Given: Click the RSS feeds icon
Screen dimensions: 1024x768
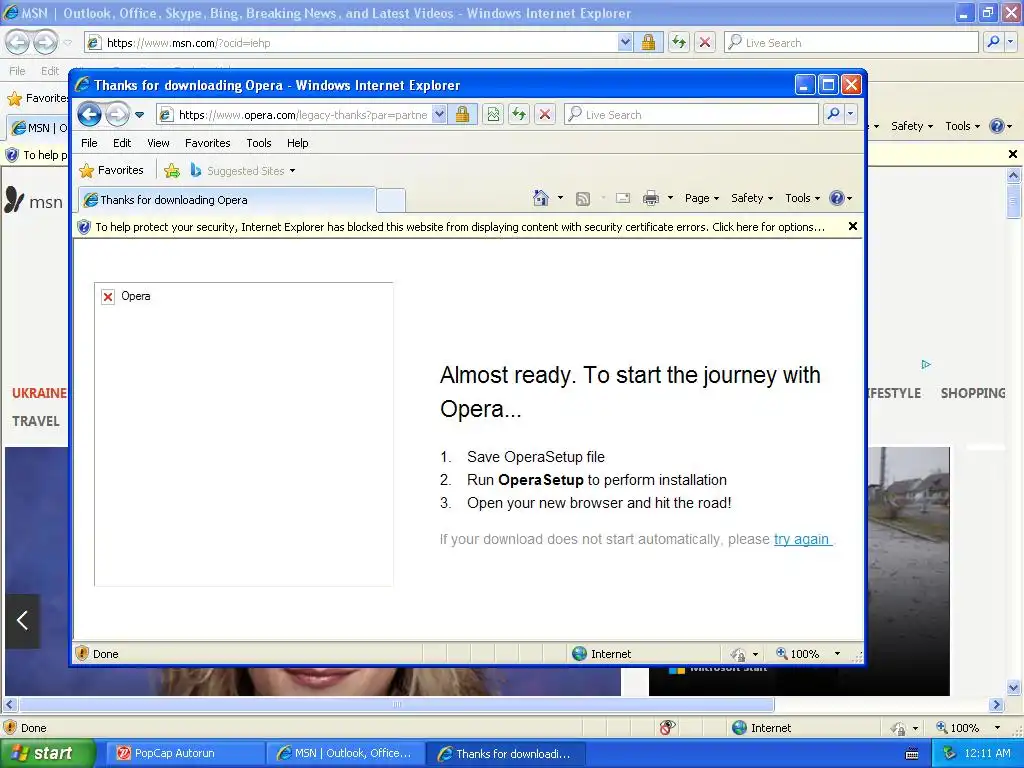Looking at the screenshot, I should (x=583, y=198).
